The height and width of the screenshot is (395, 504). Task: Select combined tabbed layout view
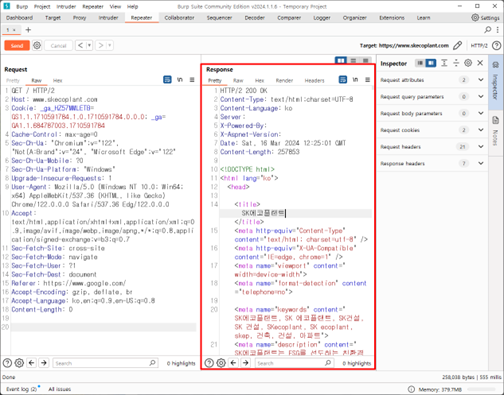point(366,61)
